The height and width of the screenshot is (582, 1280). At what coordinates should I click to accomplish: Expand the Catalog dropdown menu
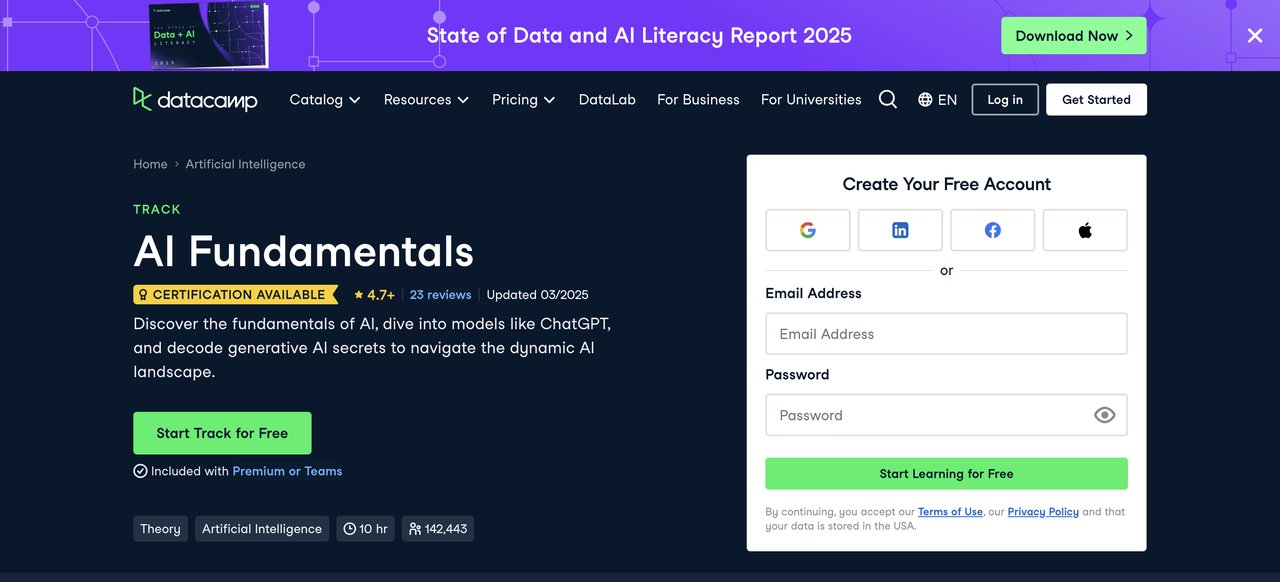[325, 100]
